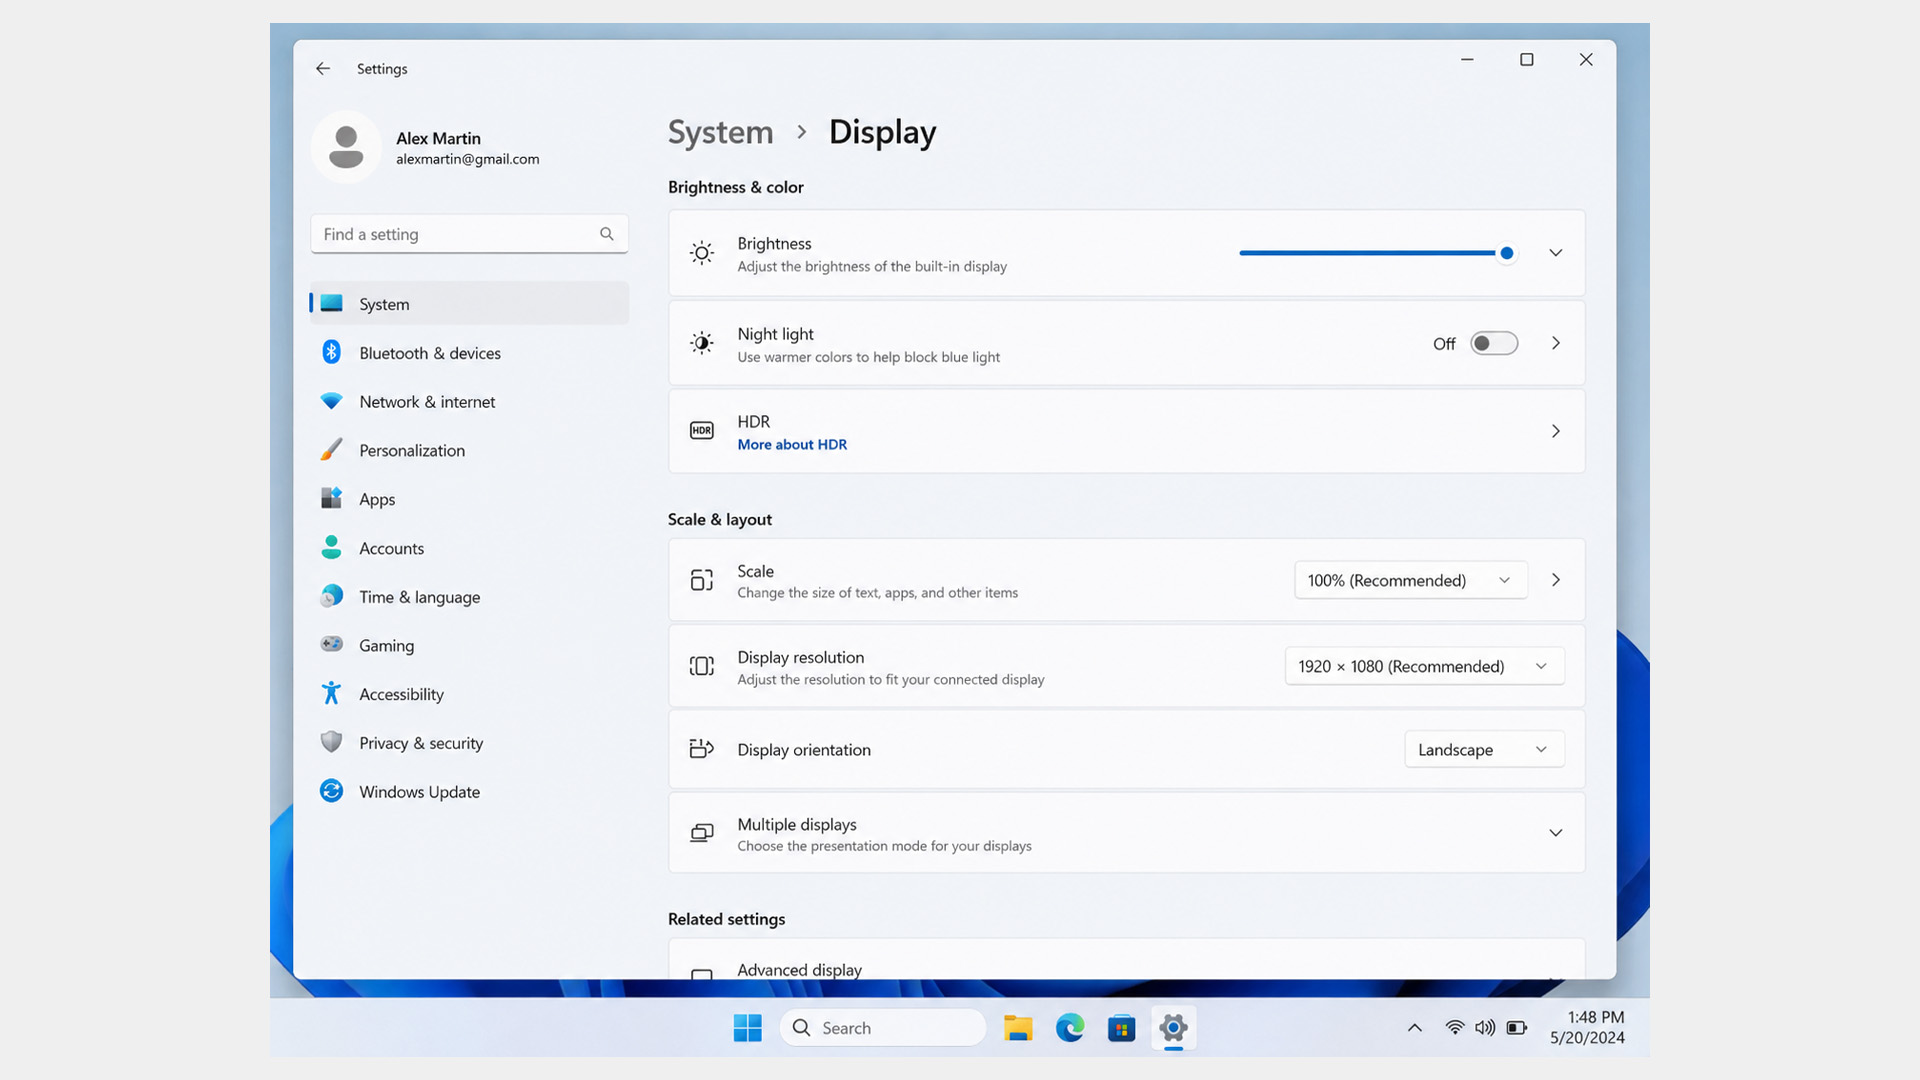This screenshot has height=1080, width=1920.
Task: Open the Advanced display setting
Action: pyautogui.click(x=1127, y=960)
